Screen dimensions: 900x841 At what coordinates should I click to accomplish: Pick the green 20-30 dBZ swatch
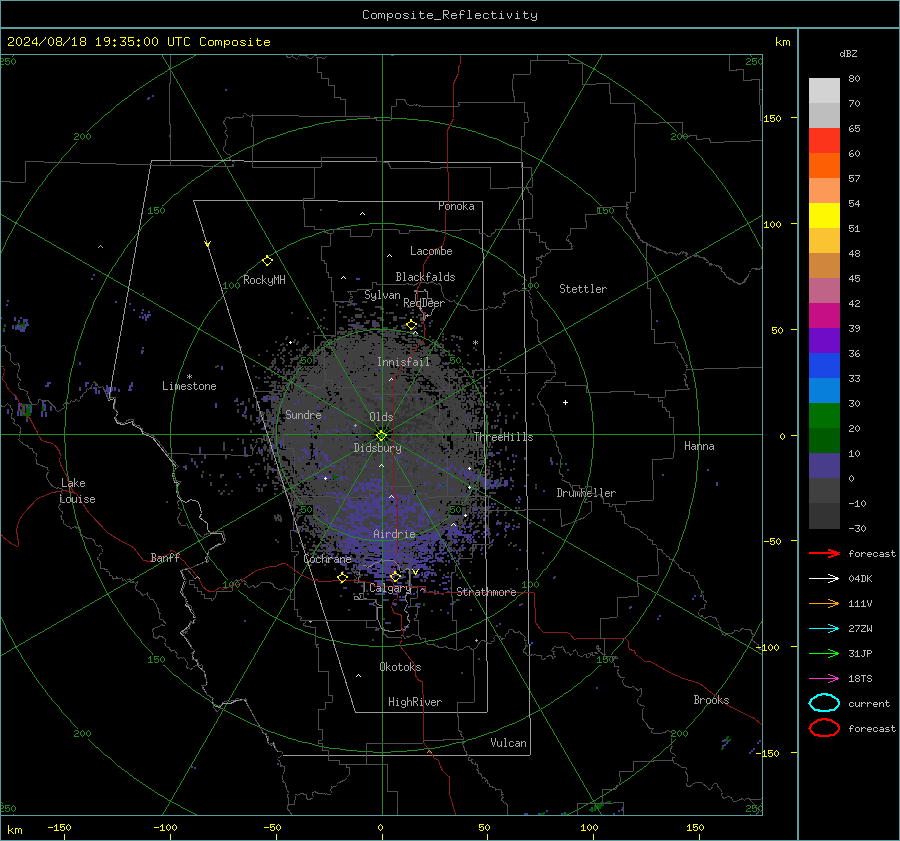[x=824, y=416]
